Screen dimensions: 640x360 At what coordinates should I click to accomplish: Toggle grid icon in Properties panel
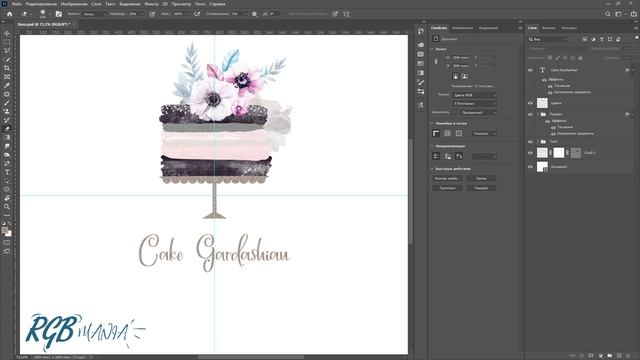tap(447, 133)
